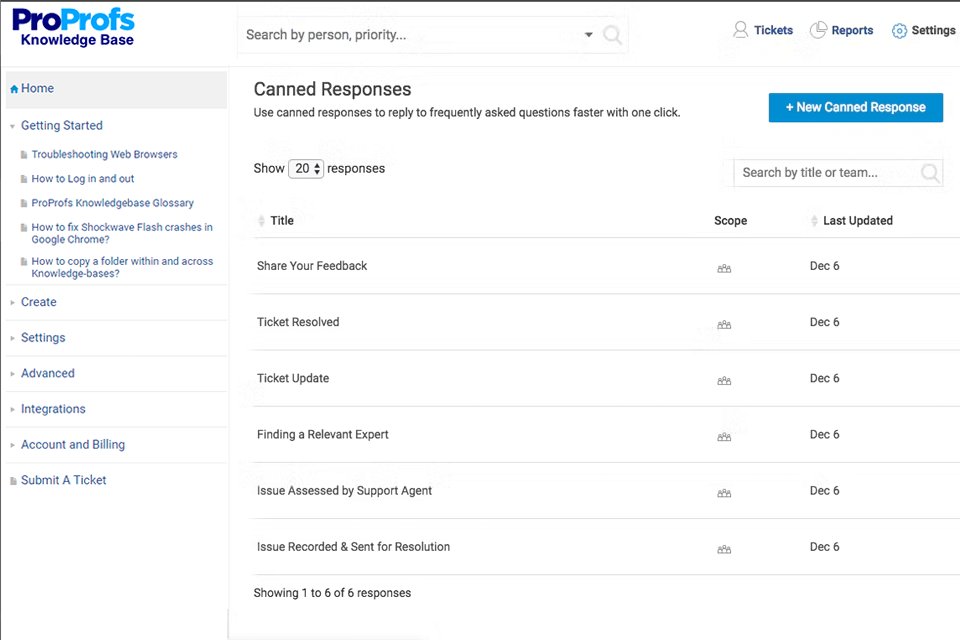Go to Home in the sidebar

coord(37,88)
